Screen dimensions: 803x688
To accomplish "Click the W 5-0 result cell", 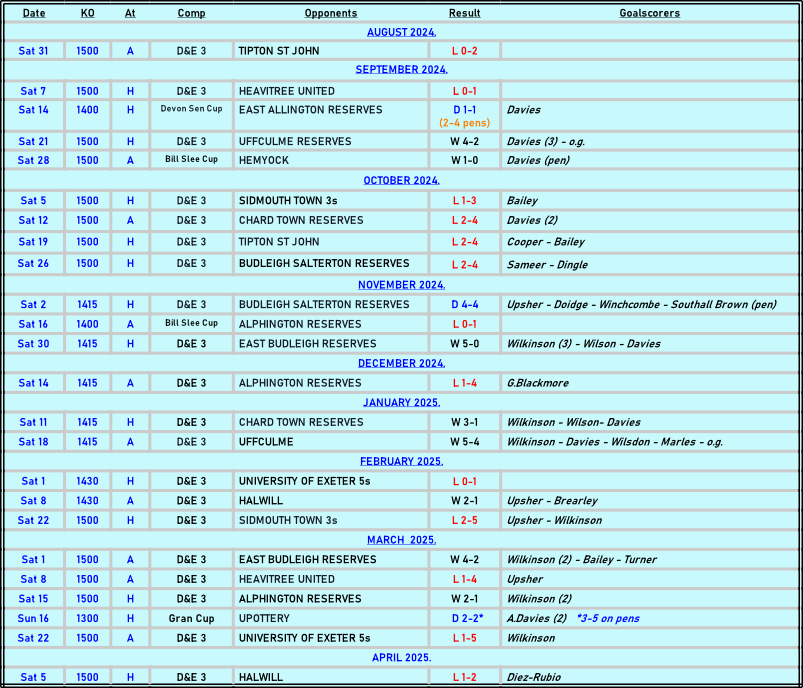I will click(x=464, y=344).
